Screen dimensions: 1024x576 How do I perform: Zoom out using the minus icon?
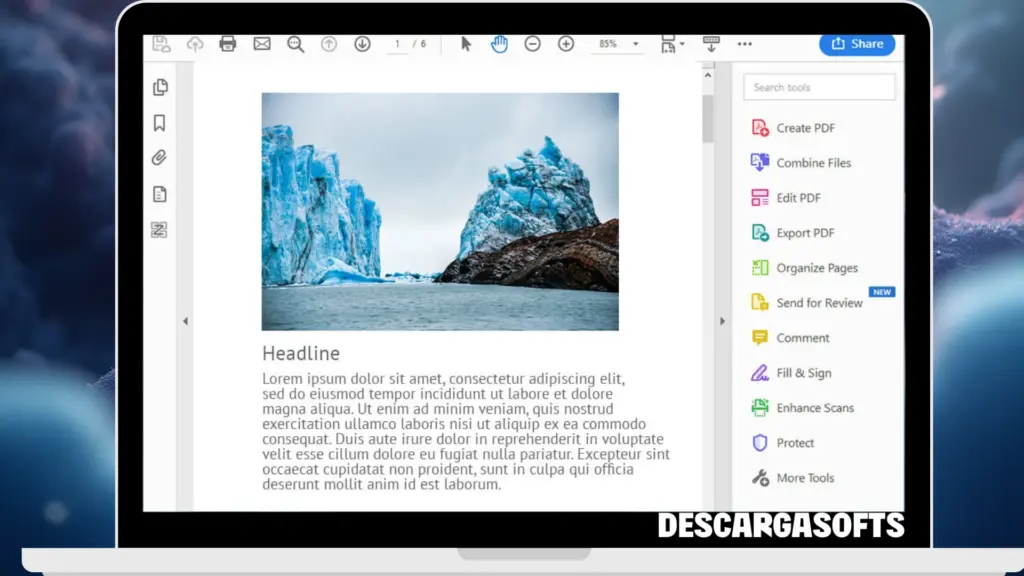(x=534, y=44)
